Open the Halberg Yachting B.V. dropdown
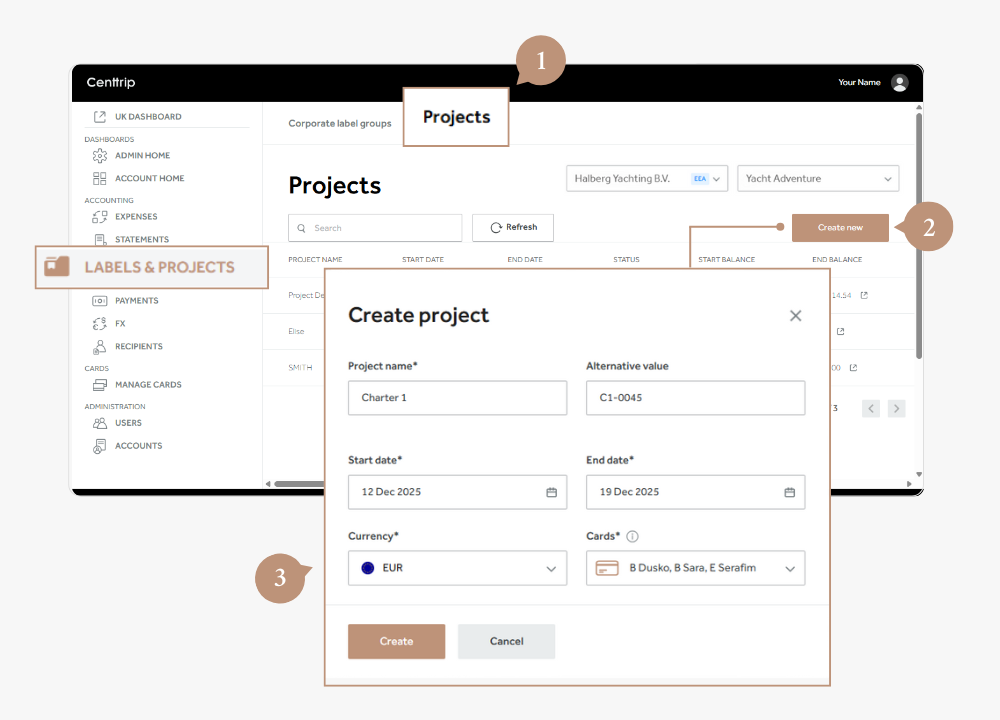Image resolution: width=1000 pixels, height=720 pixels. tap(716, 179)
